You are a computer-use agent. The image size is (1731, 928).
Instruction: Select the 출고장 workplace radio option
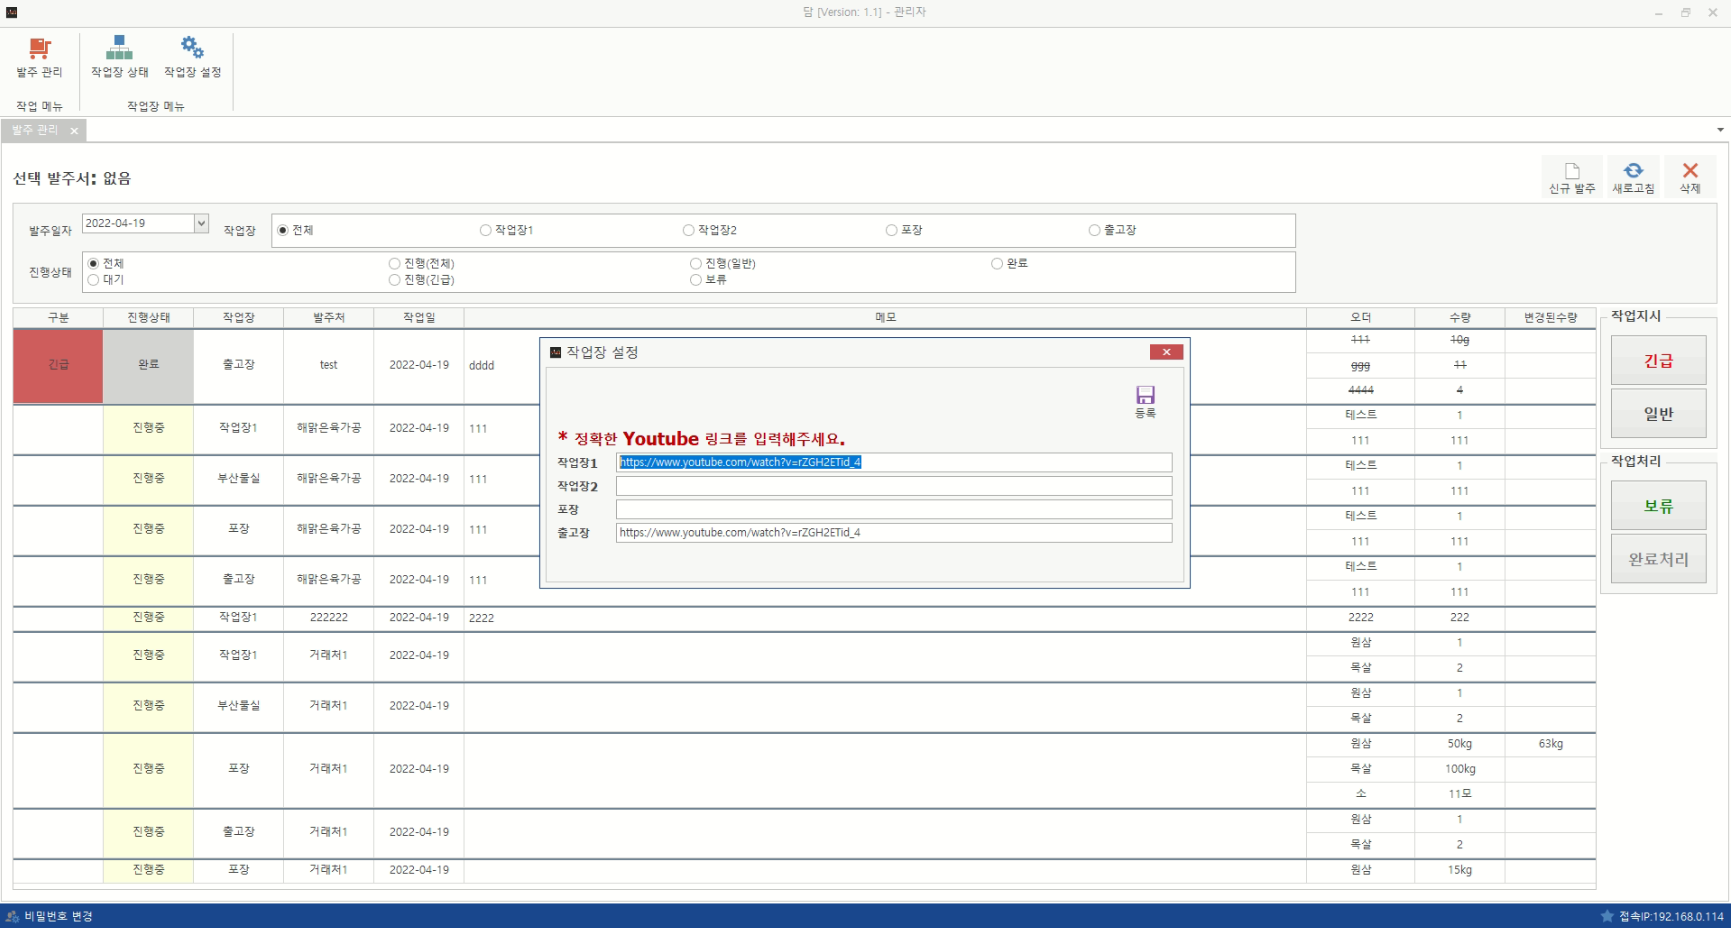click(x=1095, y=230)
